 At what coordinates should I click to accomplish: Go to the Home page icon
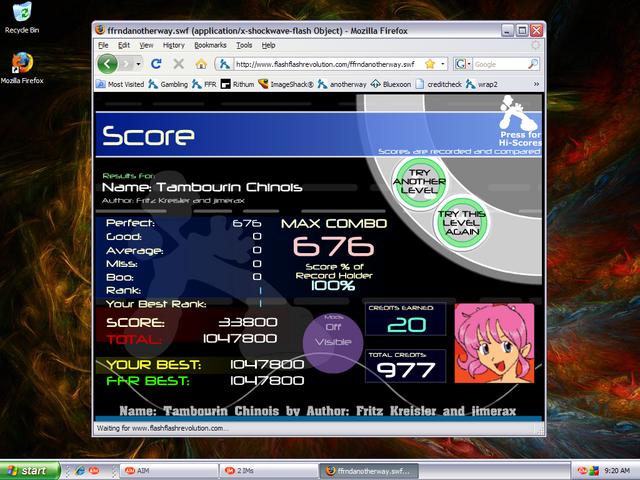(x=201, y=64)
